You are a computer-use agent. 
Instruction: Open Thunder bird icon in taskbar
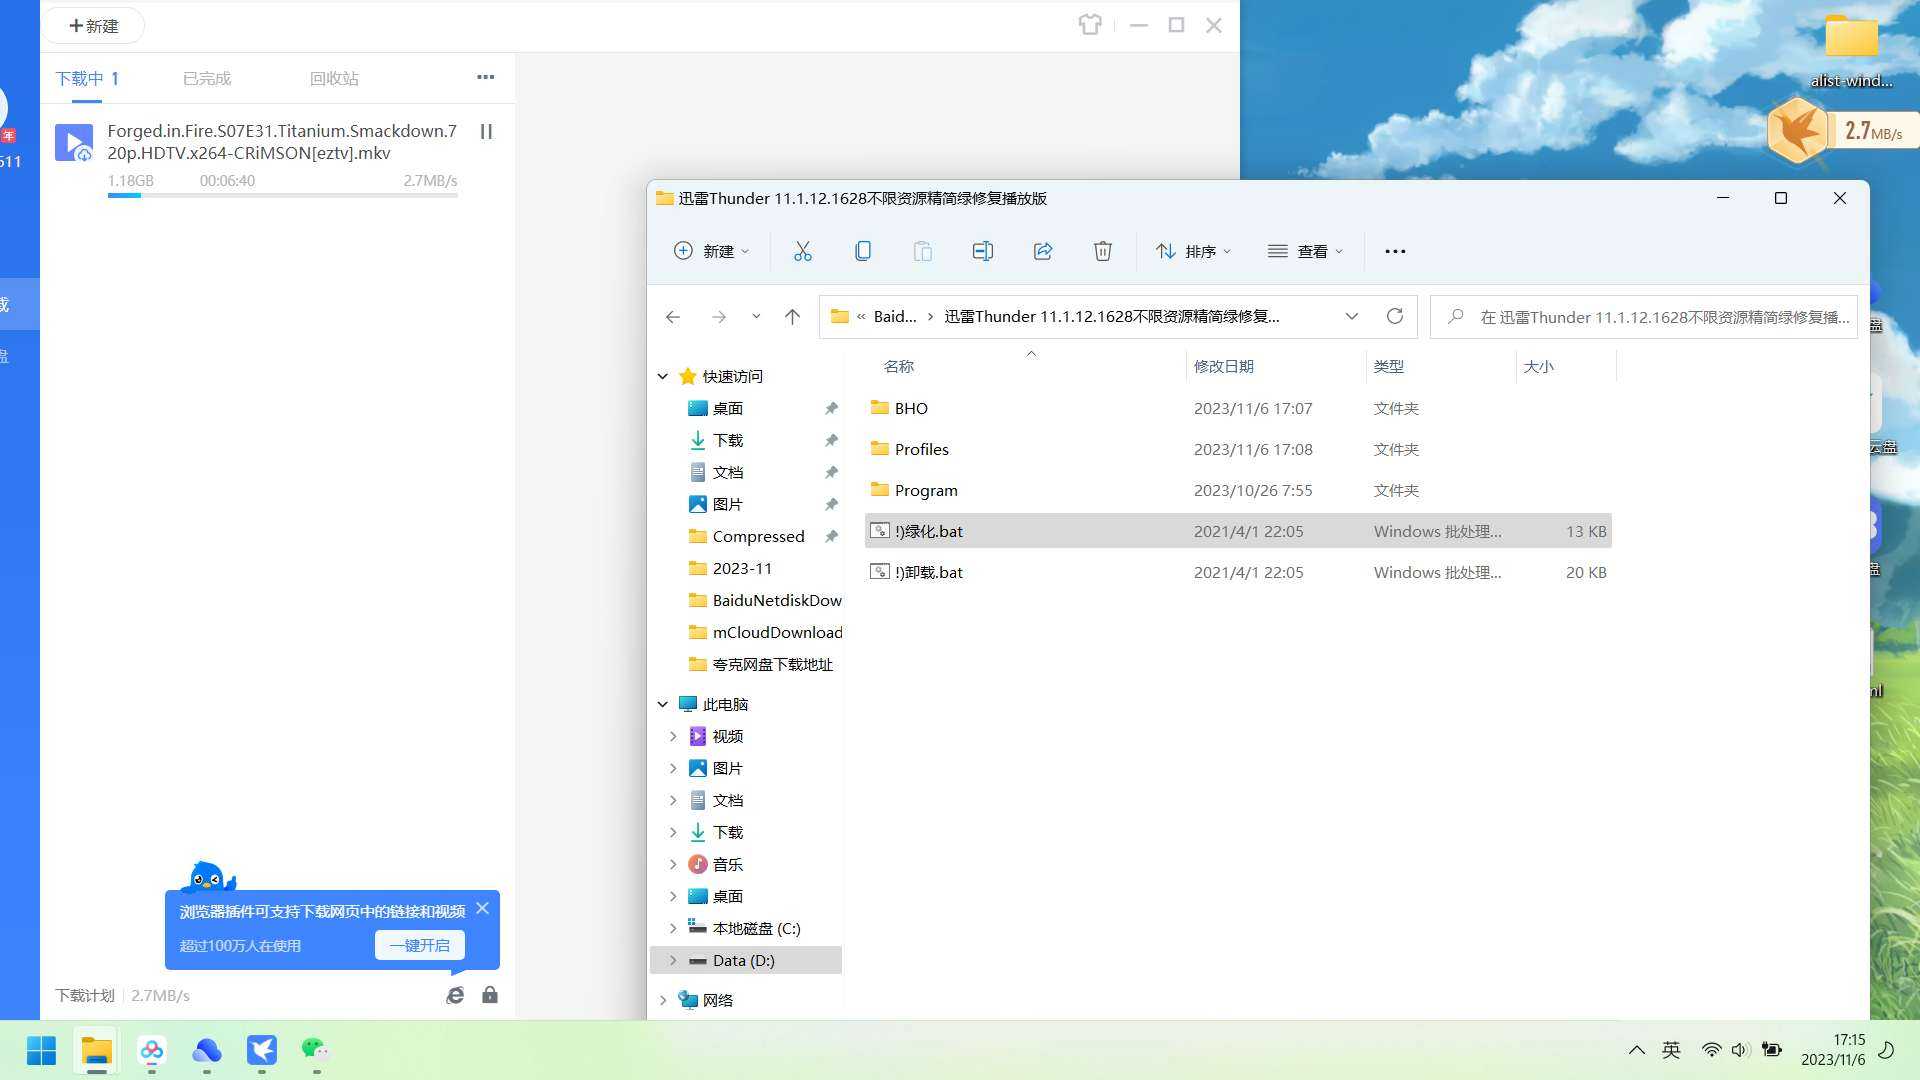click(x=261, y=1050)
